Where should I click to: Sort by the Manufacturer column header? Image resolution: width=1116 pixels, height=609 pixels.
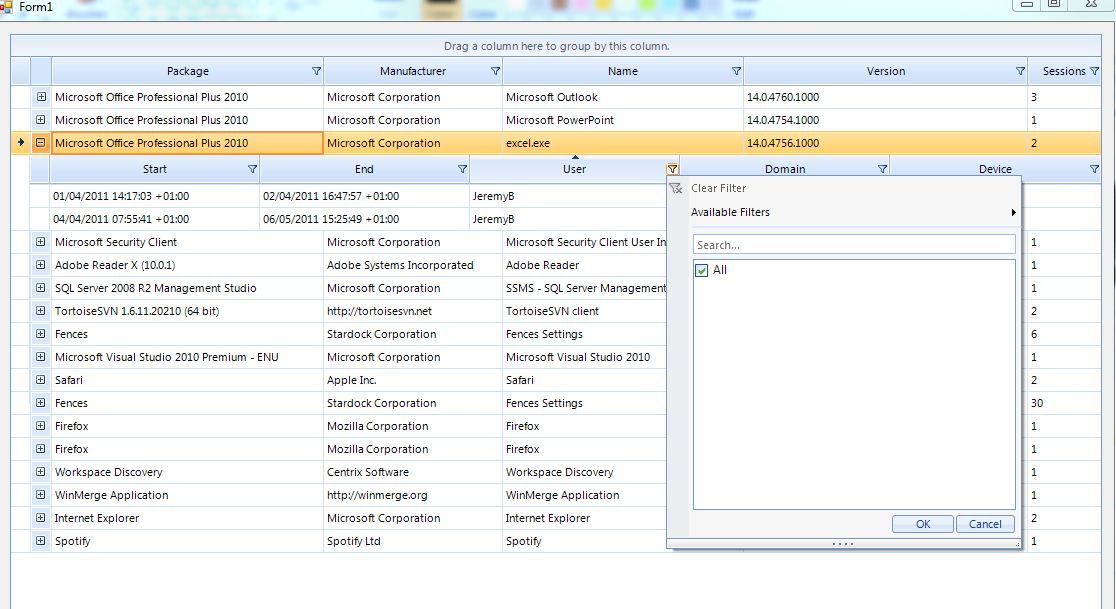click(x=413, y=71)
